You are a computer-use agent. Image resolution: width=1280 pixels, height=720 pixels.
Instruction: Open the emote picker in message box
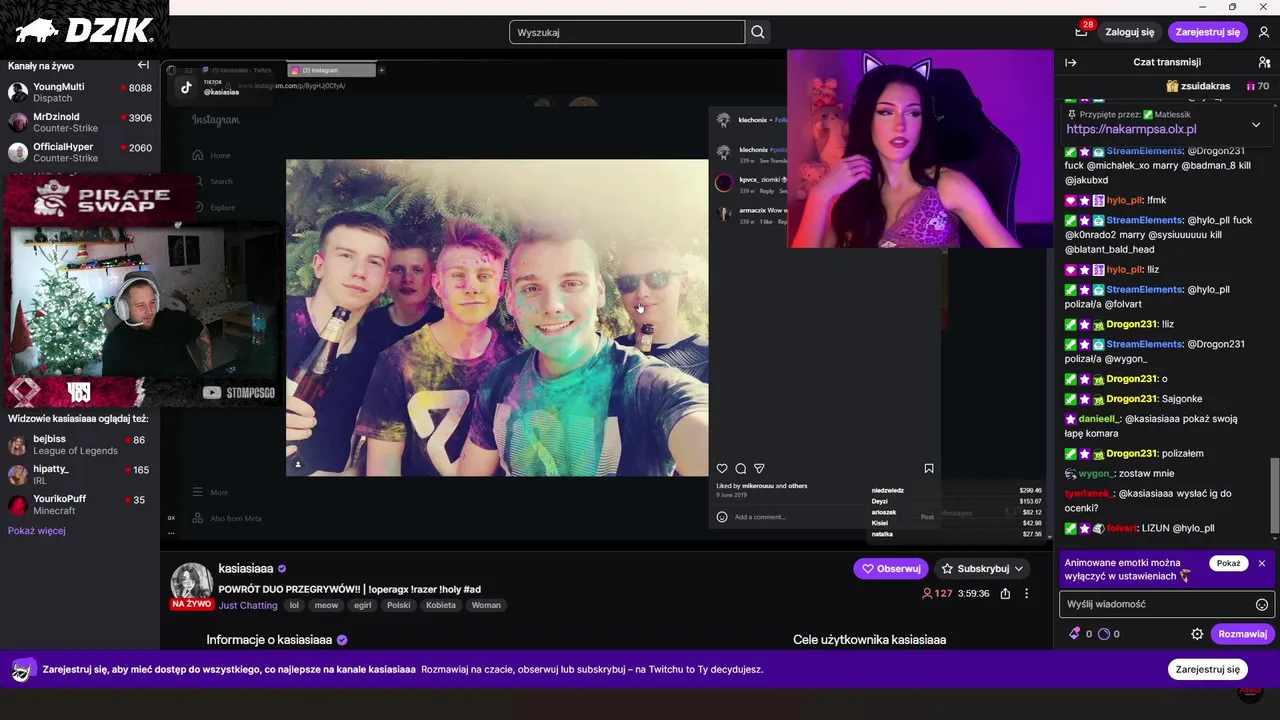click(x=1262, y=604)
